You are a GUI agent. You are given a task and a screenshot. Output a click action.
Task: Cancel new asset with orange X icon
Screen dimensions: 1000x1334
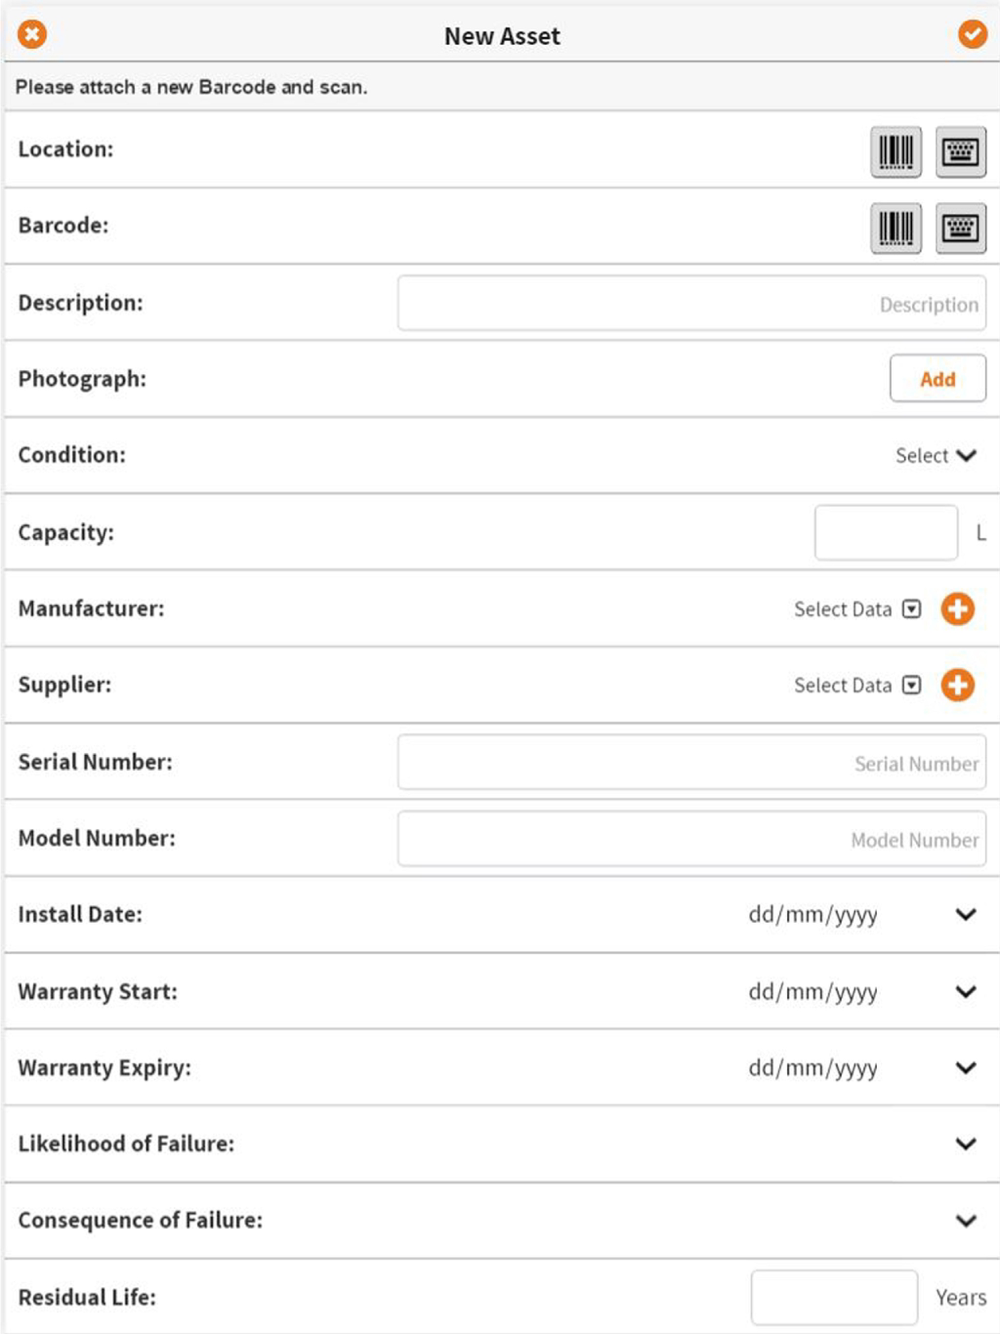(x=32, y=34)
